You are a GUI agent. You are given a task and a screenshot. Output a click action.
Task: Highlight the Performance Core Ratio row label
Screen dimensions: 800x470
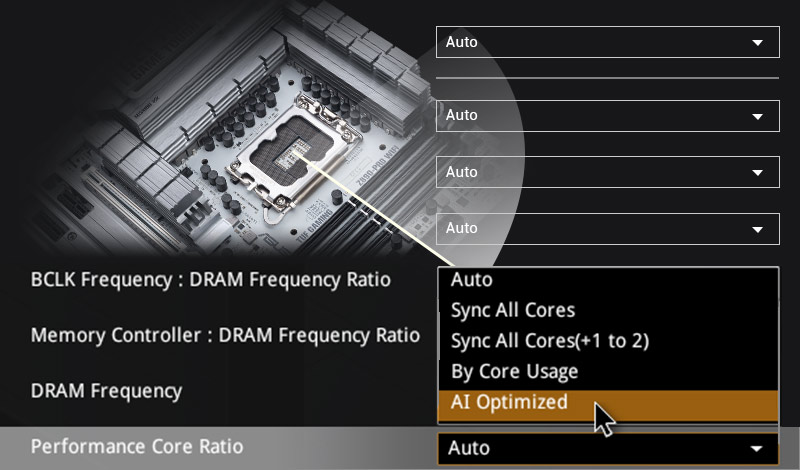(137, 446)
